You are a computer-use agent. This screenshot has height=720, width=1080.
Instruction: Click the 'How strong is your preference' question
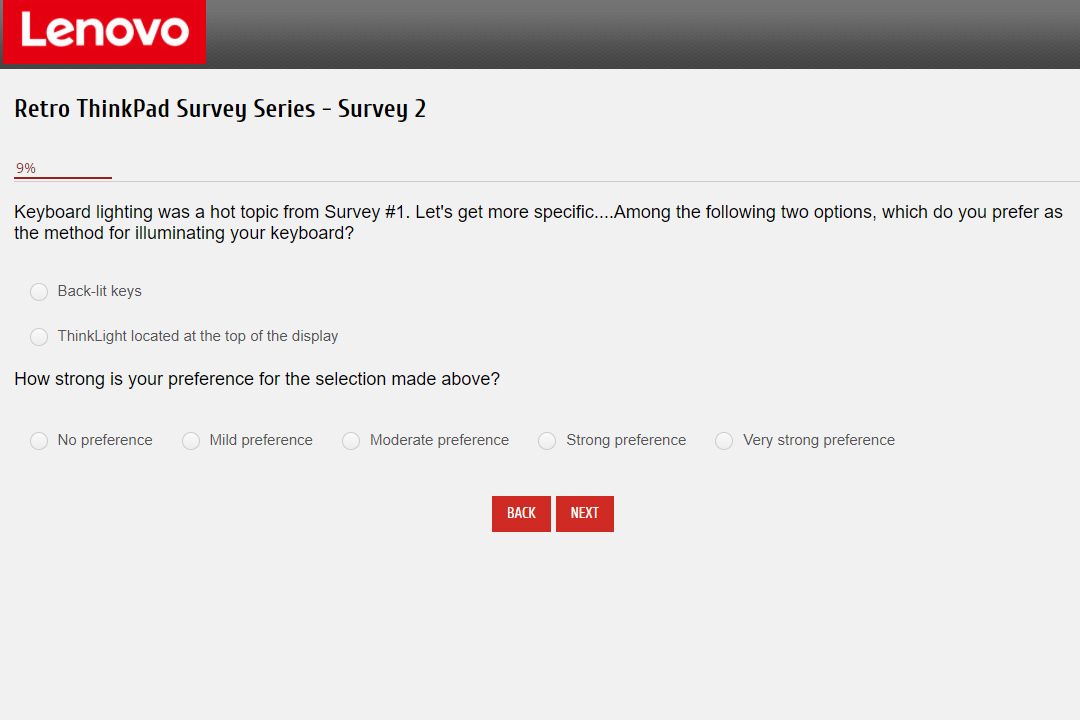257,379
